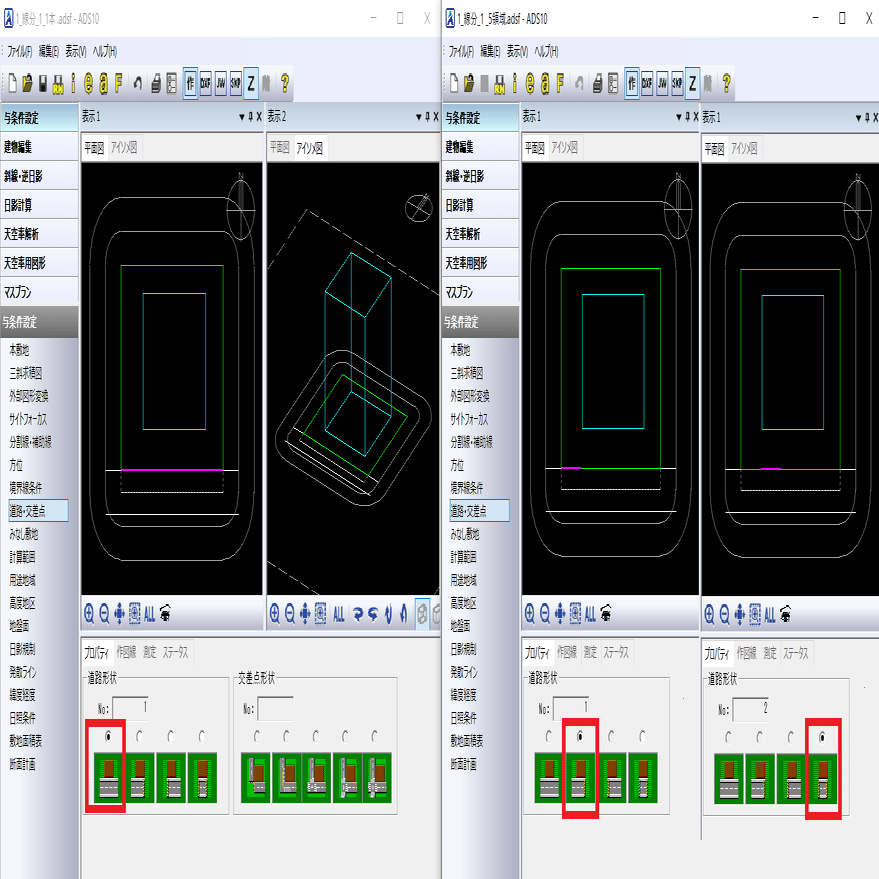
Task: Click Print icon in left window toolbar
Action: [x=156, y=84]
